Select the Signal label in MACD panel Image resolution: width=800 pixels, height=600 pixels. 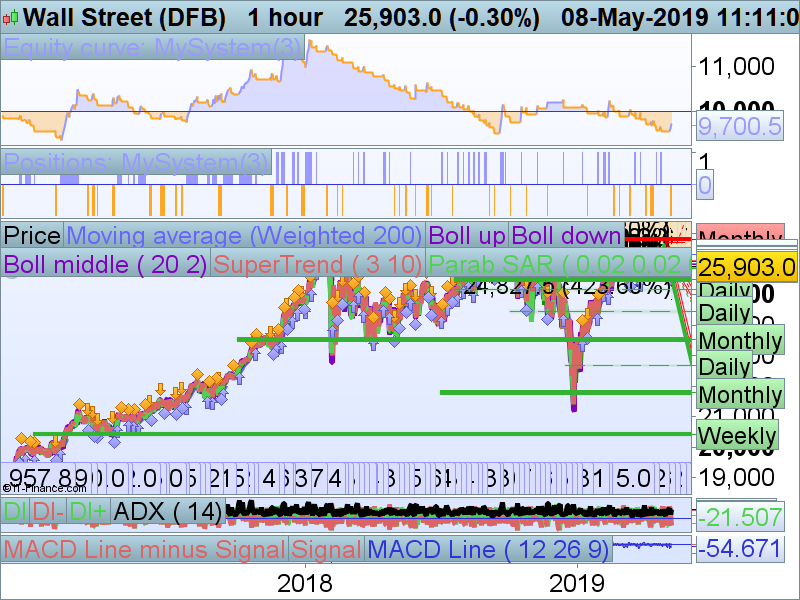327,549
